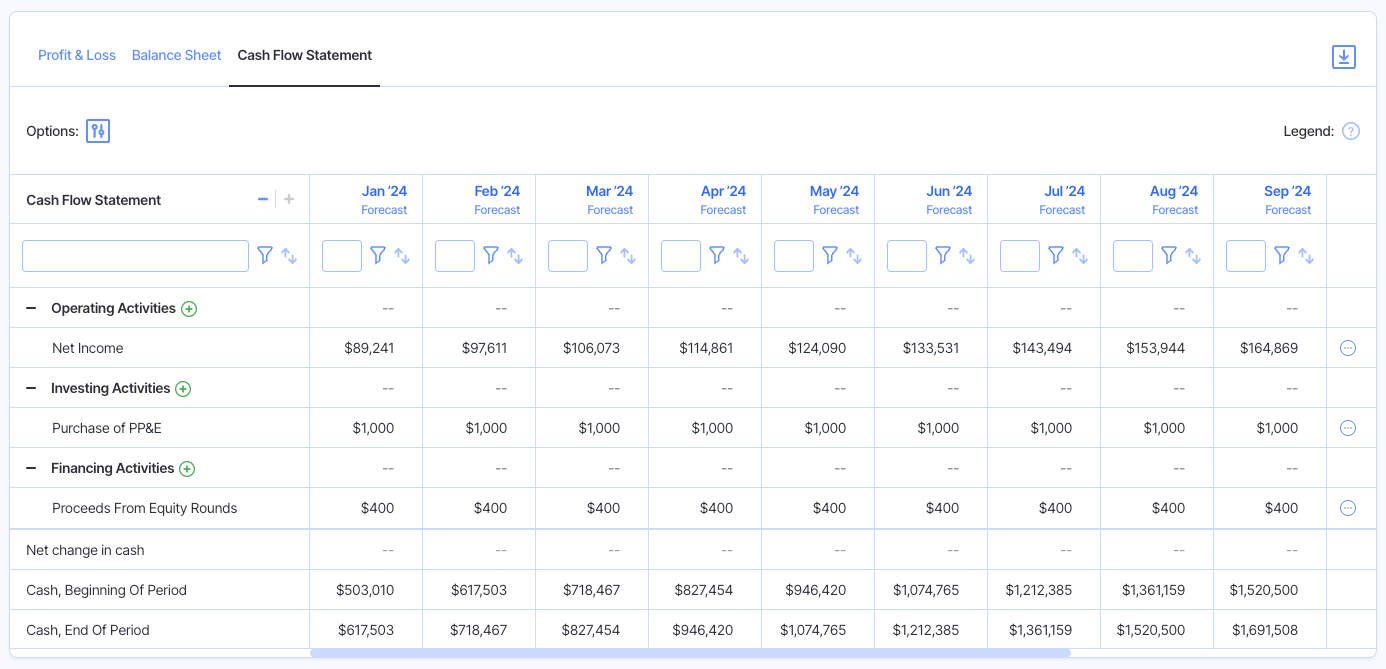The width and height of the screenshot is (1386, 669).
Task: Add a line item under Financing Activities
Action: (x=189, y=468)
